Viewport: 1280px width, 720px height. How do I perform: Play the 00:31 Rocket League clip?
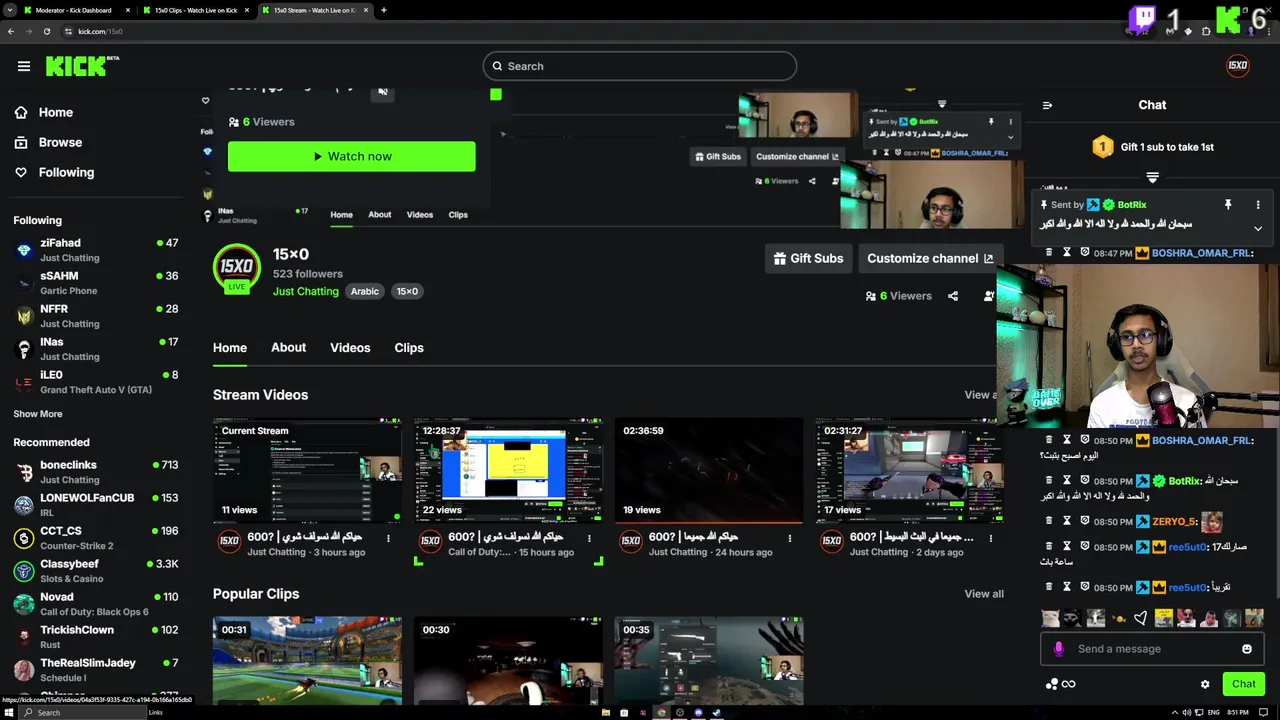click(x=307, y=661)
